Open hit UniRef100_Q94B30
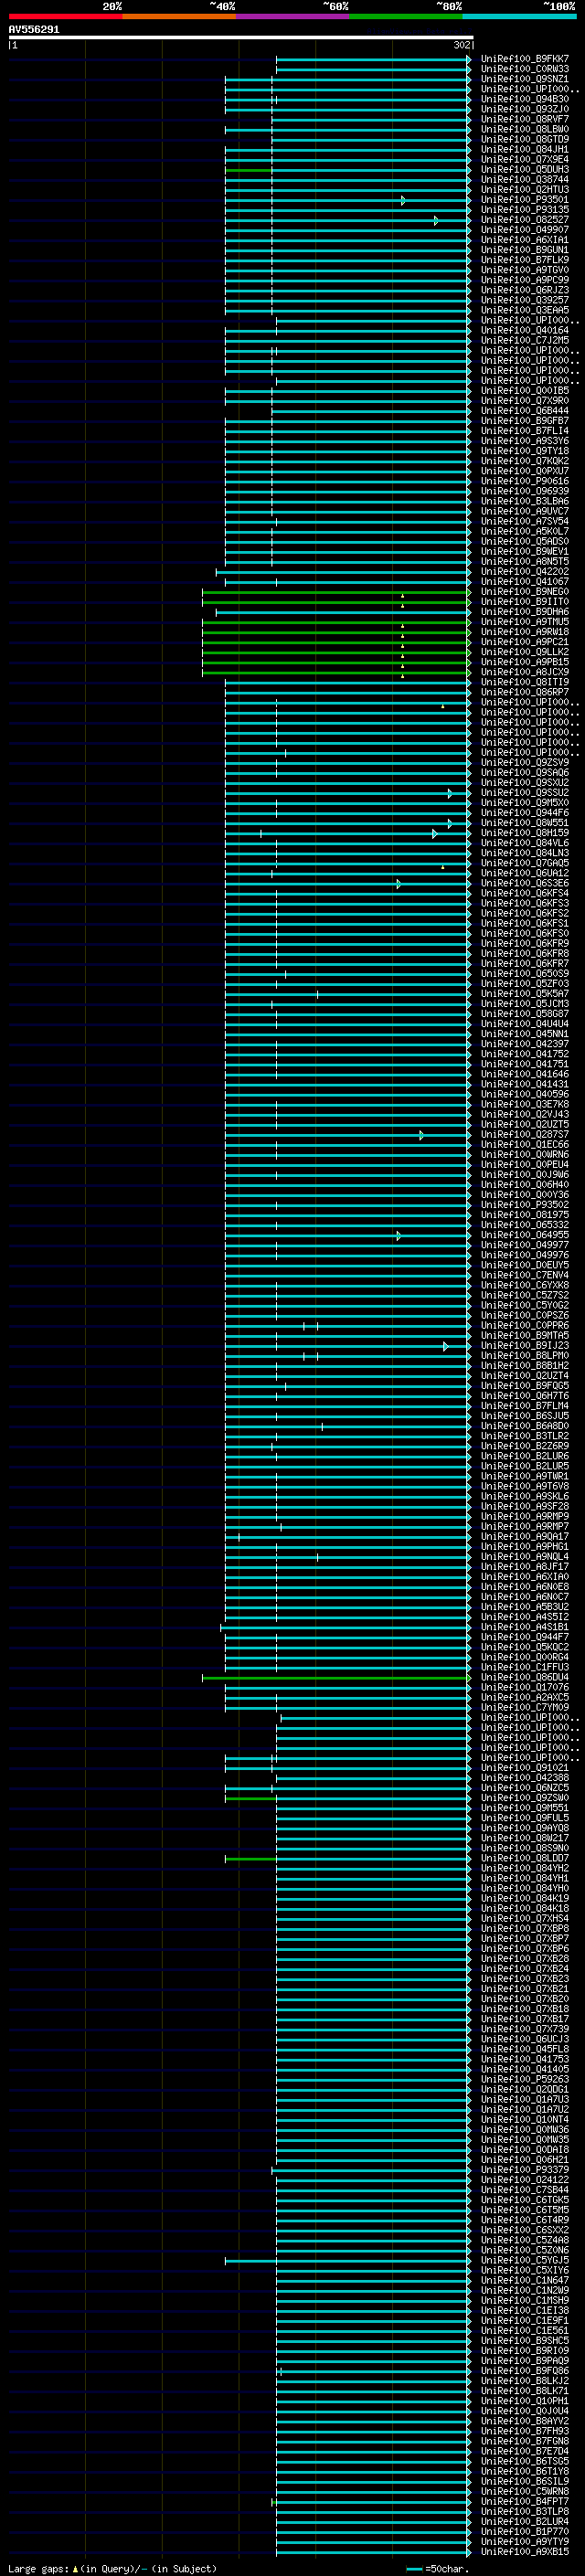This screenshot has width=585, height=2576. [x=525, y=99]
